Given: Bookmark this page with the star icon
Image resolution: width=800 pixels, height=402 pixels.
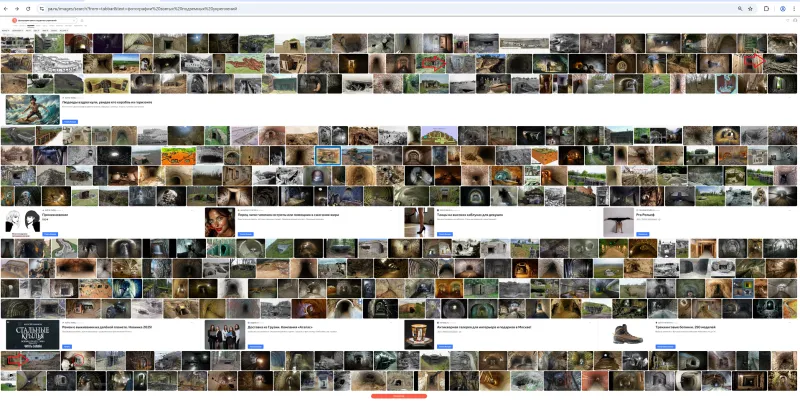Looking at the screenshot, I should 750,8.
